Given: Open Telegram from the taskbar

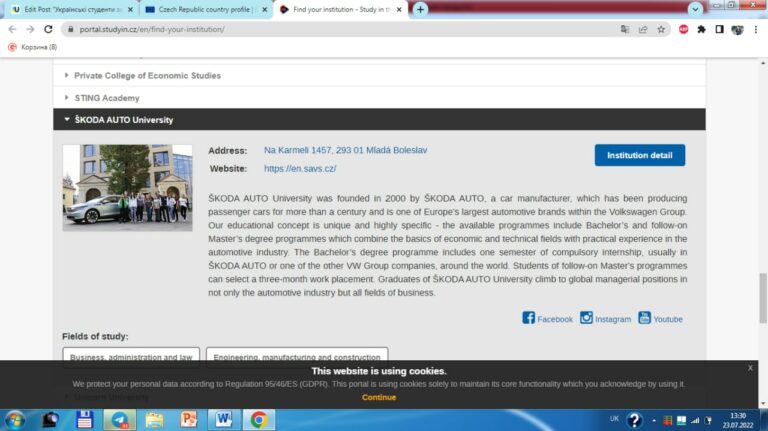Looking at the screenshot, I should 120,420.
